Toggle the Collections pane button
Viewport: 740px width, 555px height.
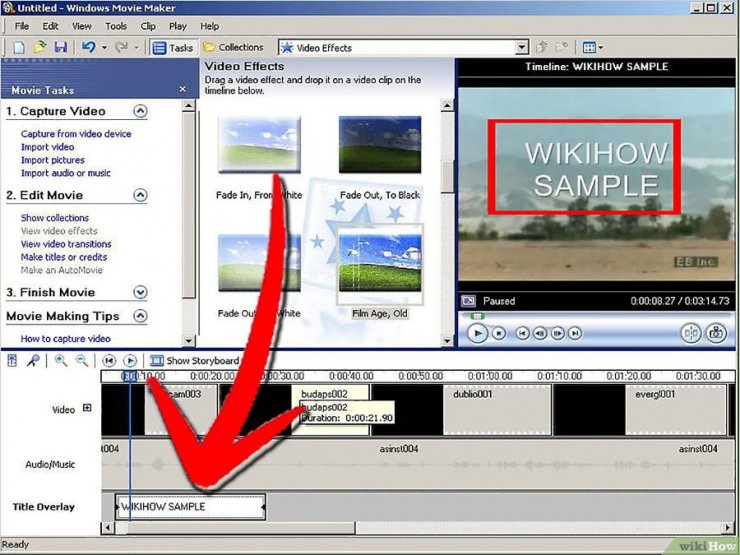(233, 47)
